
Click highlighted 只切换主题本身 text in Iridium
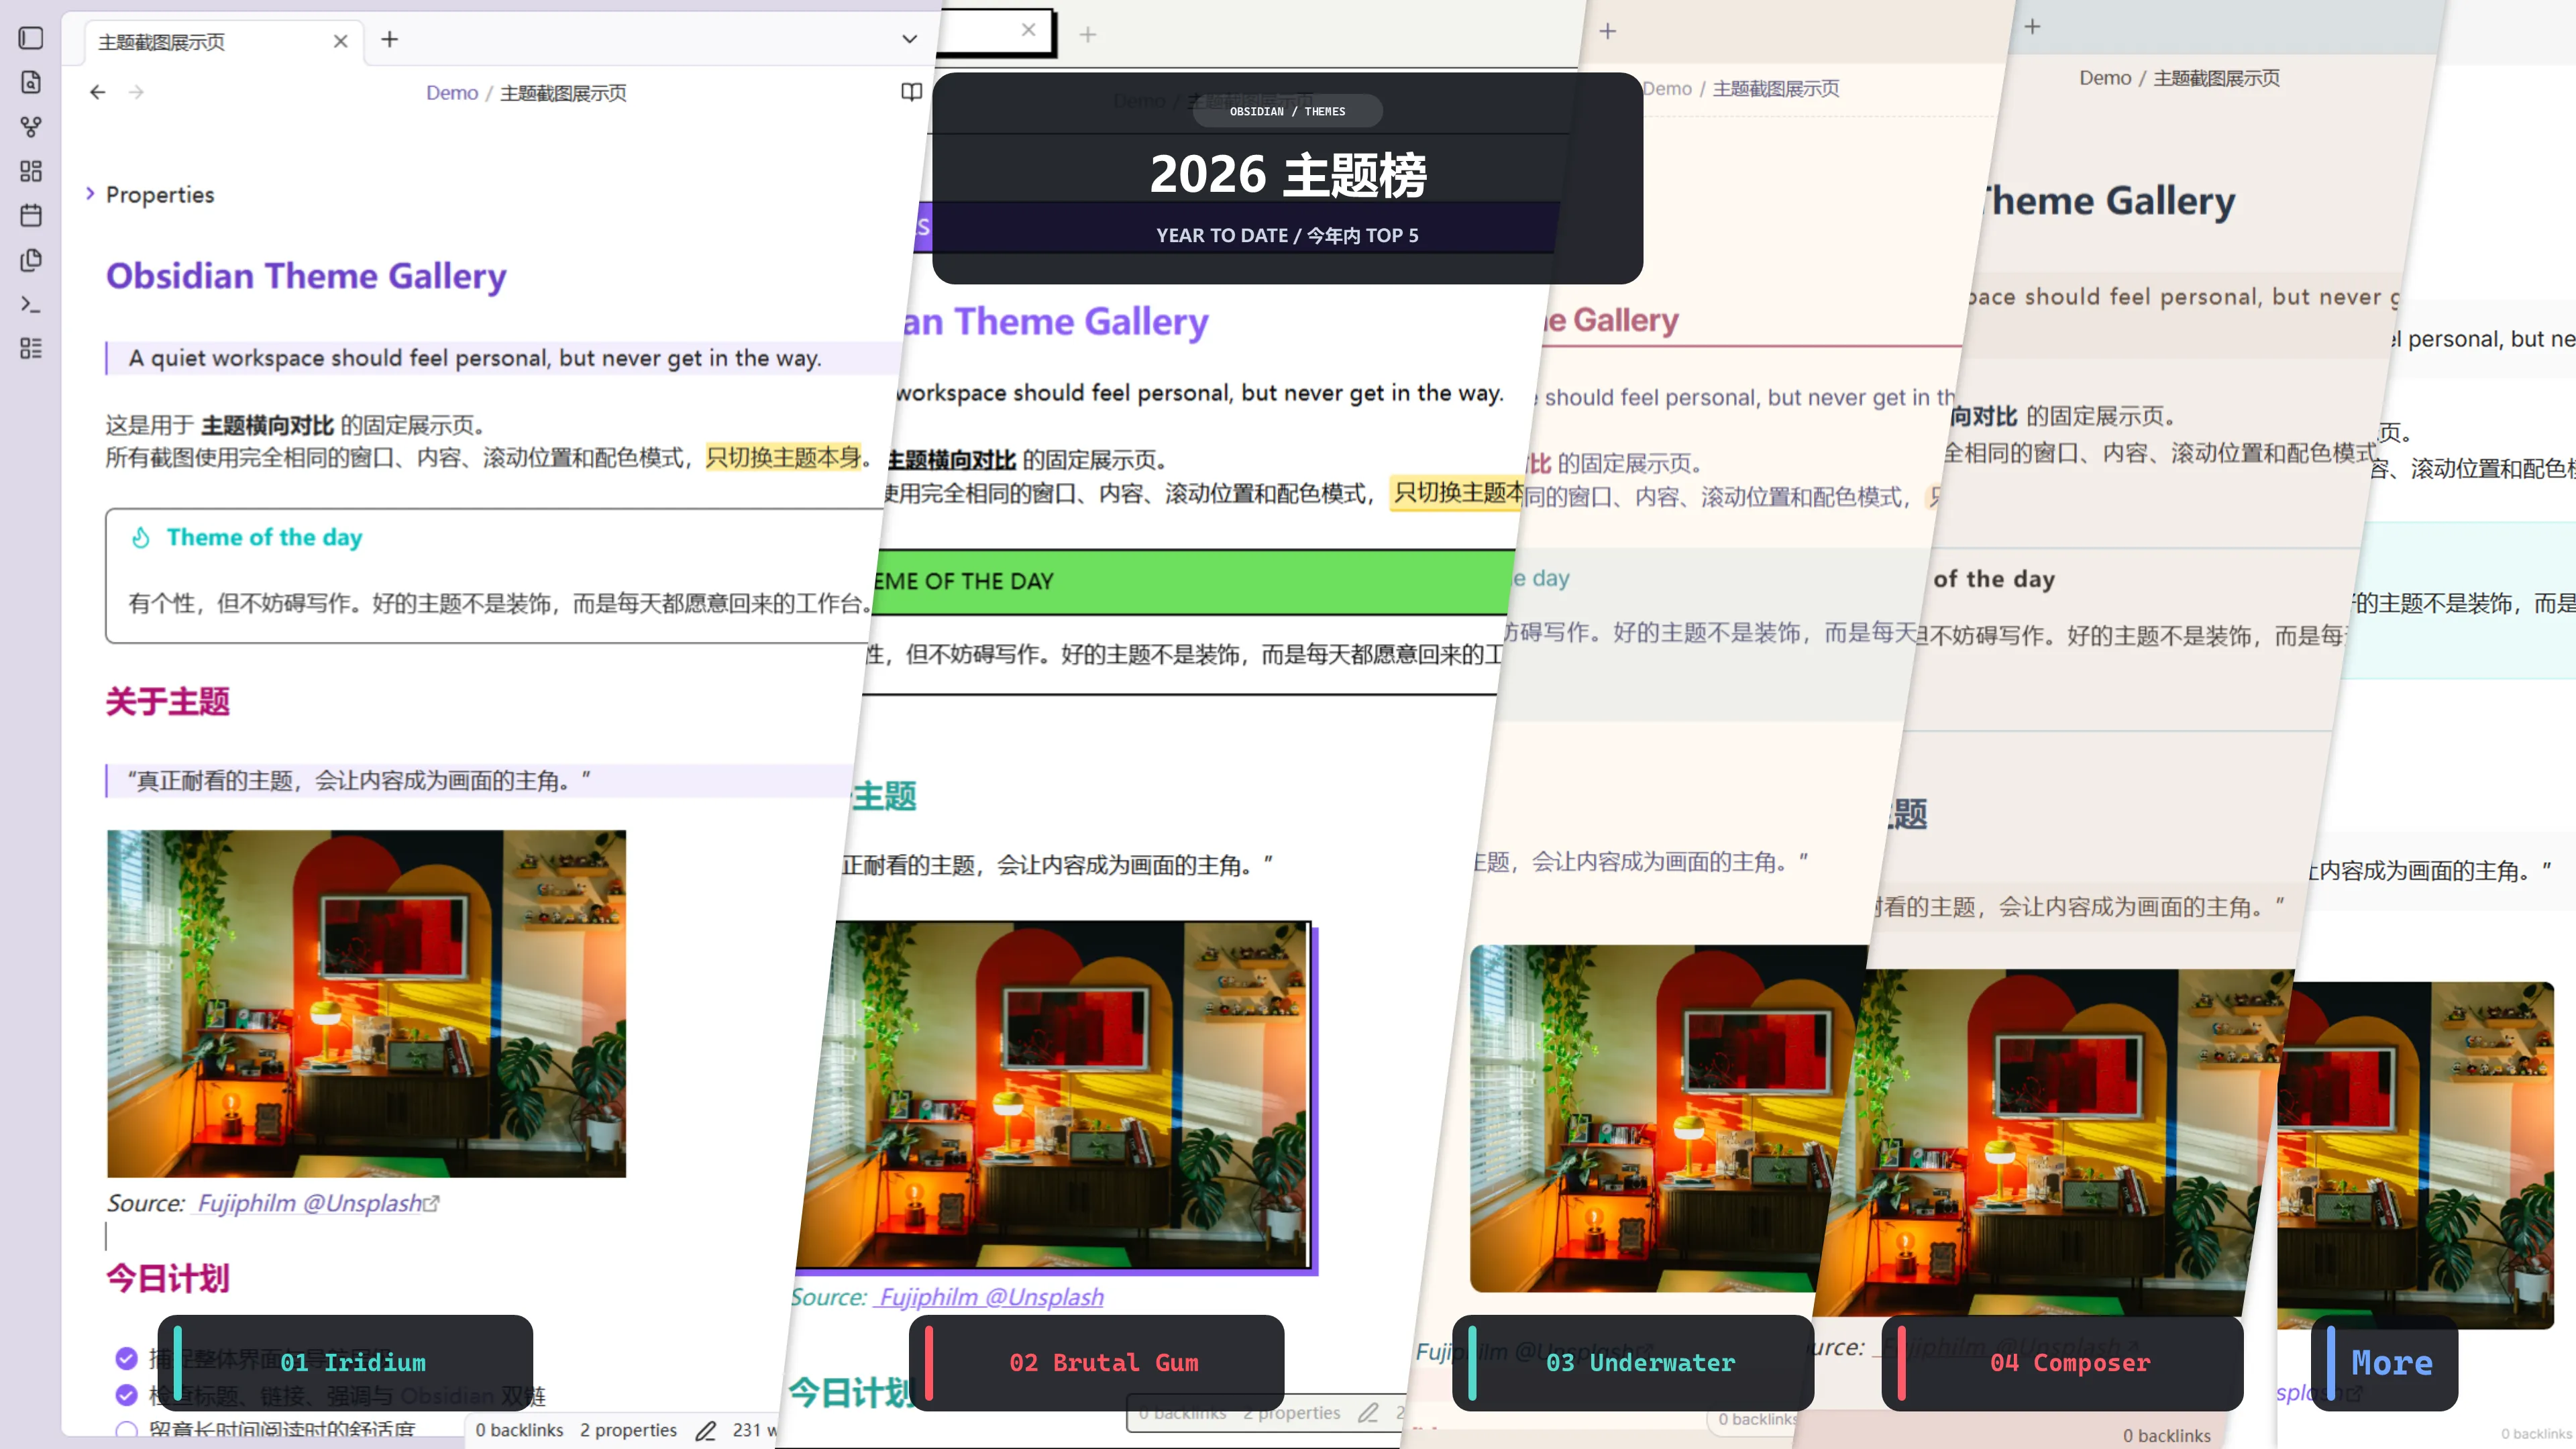[783, 458]
